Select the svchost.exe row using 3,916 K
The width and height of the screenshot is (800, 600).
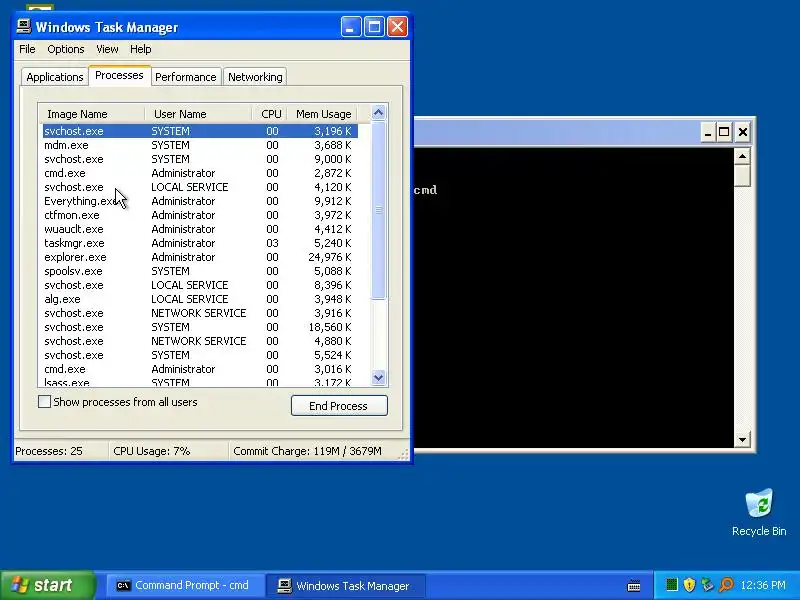click(x=200, y=313)
